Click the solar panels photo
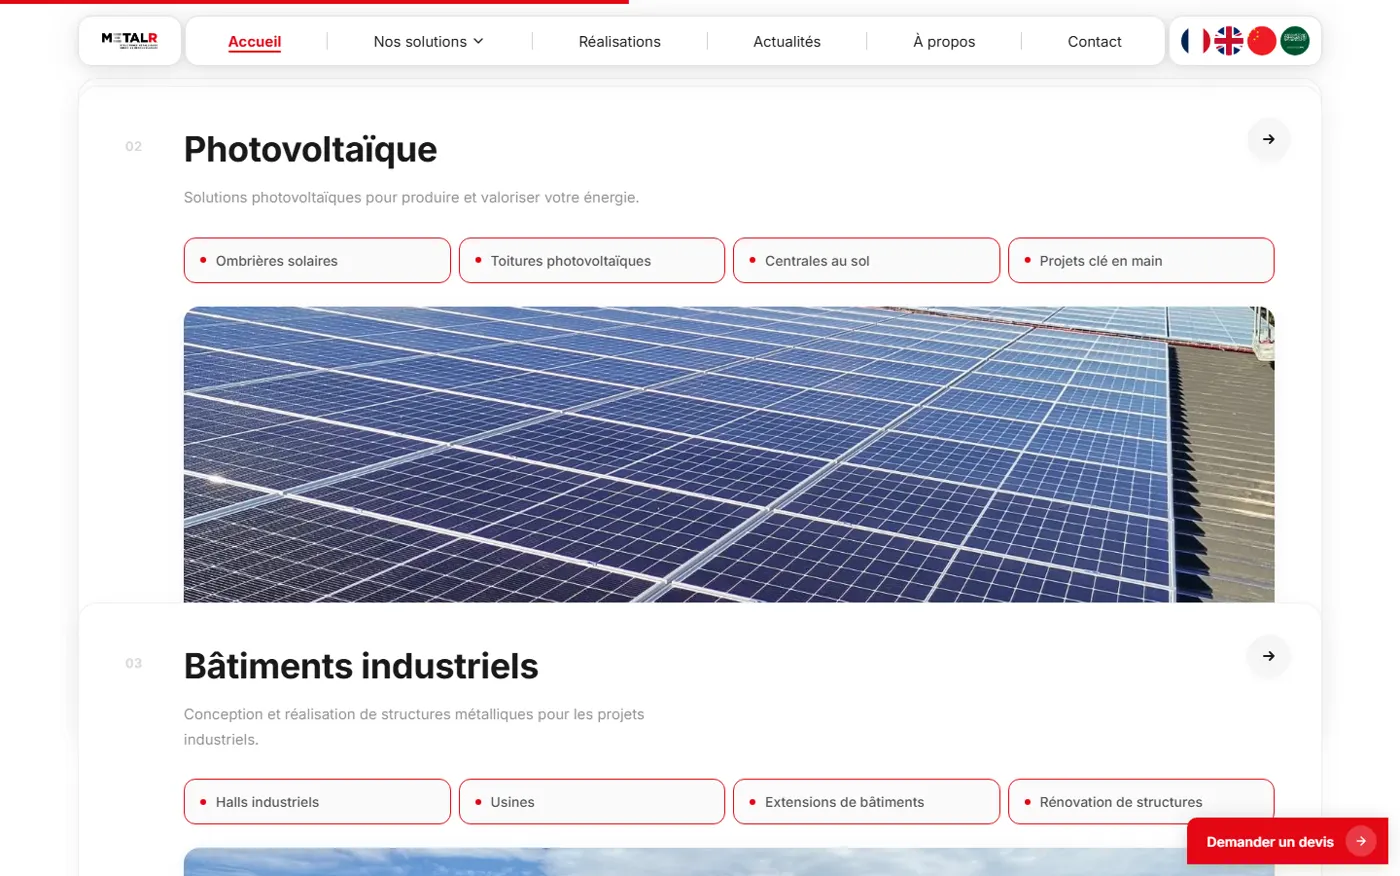The height and width of the screenshot is (876, 1400). point(729,454)
